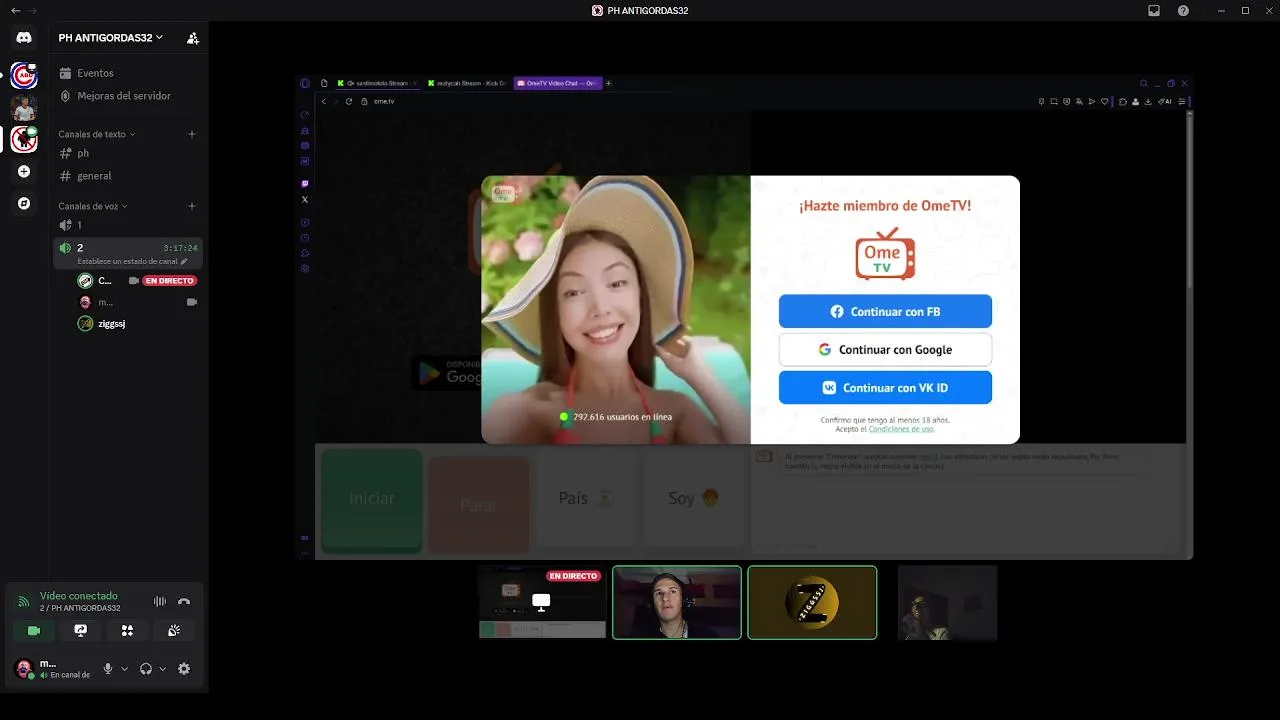The width and height of the screenshot is (1280, 720).
Task: Deafen with headphones icon
Action: 146,669
